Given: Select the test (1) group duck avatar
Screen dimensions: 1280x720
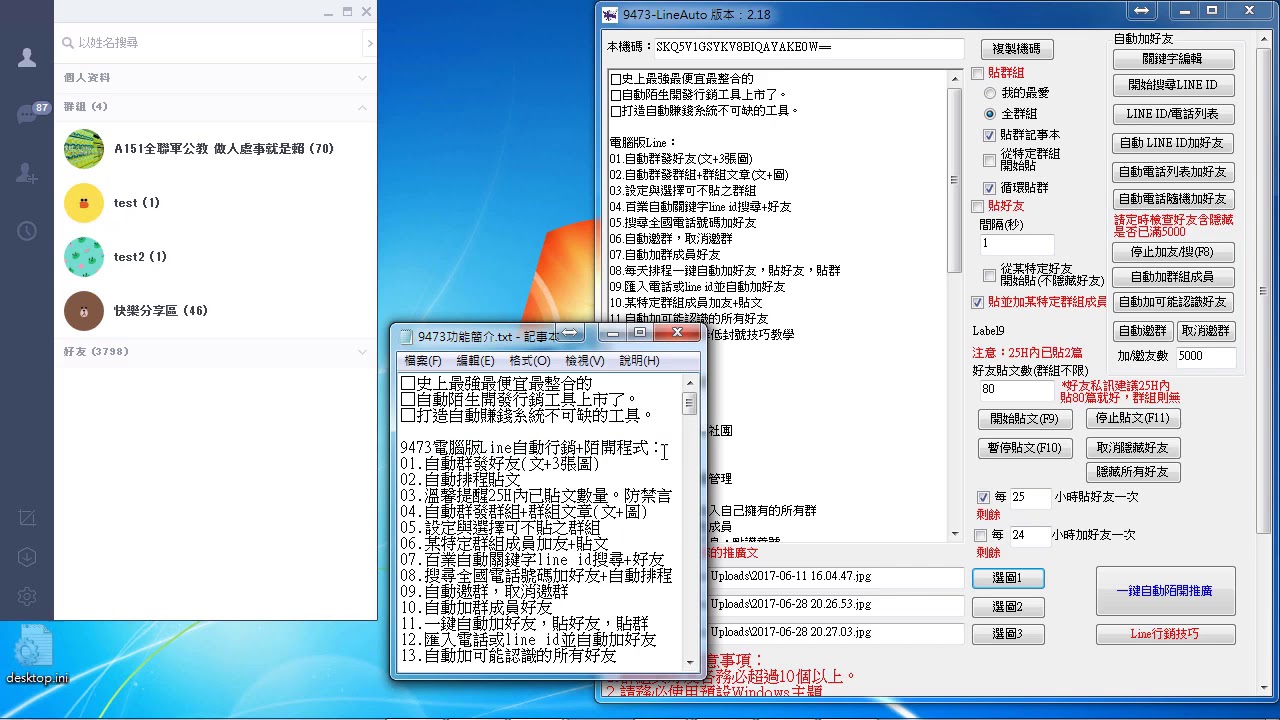Looking at the screenshot, I should pyautogui.click(x=84, y=203).
